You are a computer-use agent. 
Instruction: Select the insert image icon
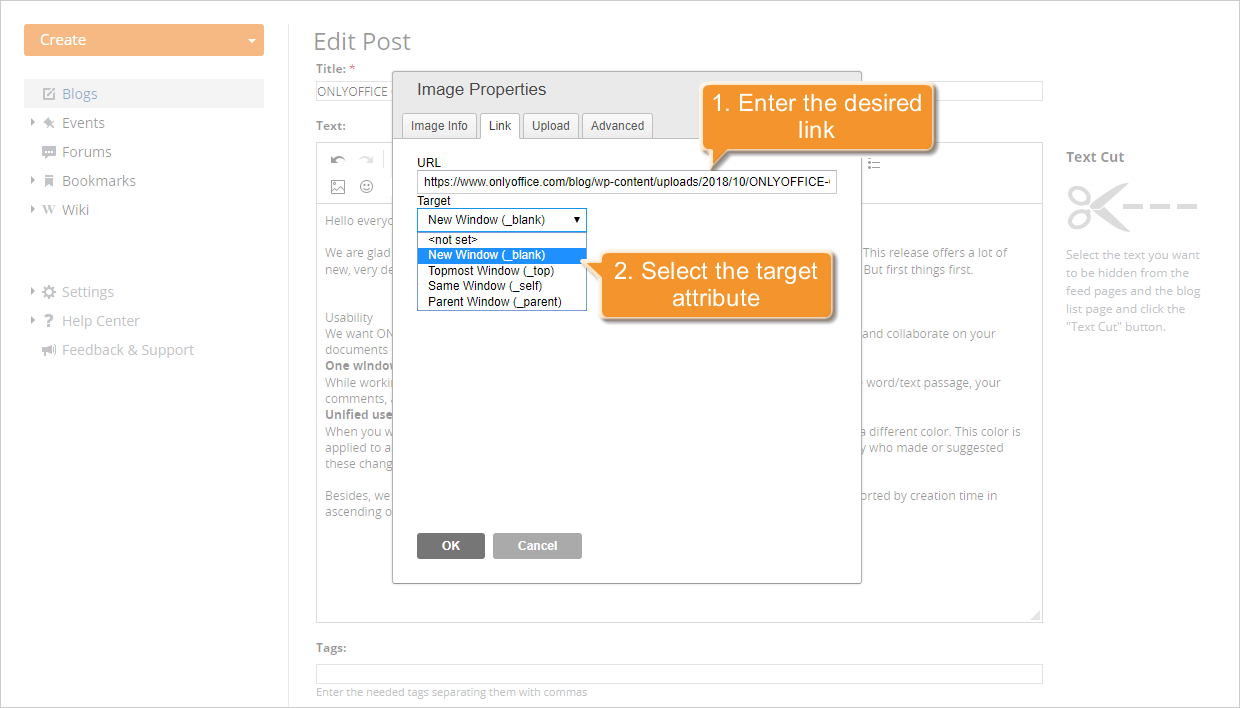point(338,186)
